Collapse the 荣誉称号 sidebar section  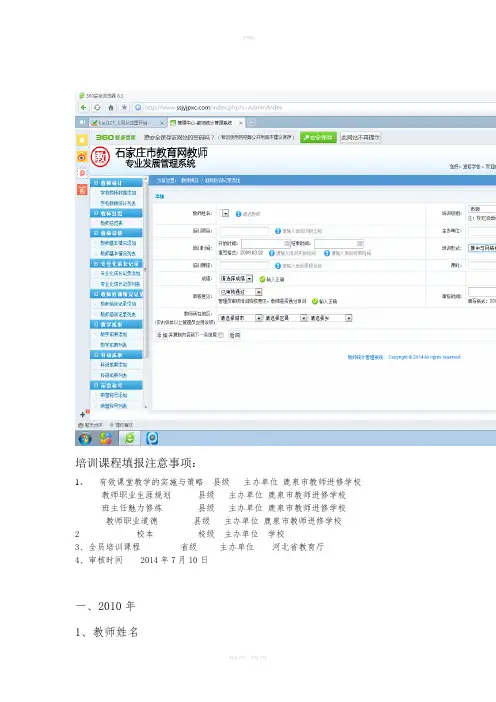(116, 385)
